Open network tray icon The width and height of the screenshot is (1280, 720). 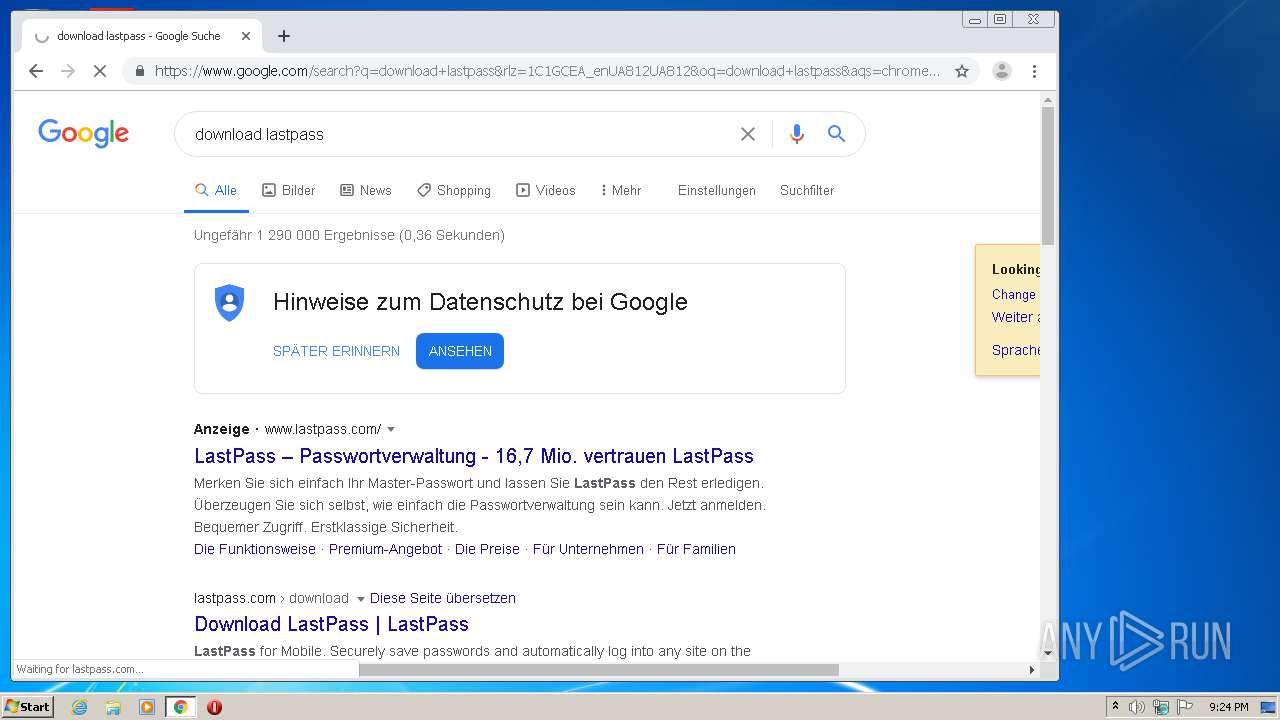(x=1161, y=707)
